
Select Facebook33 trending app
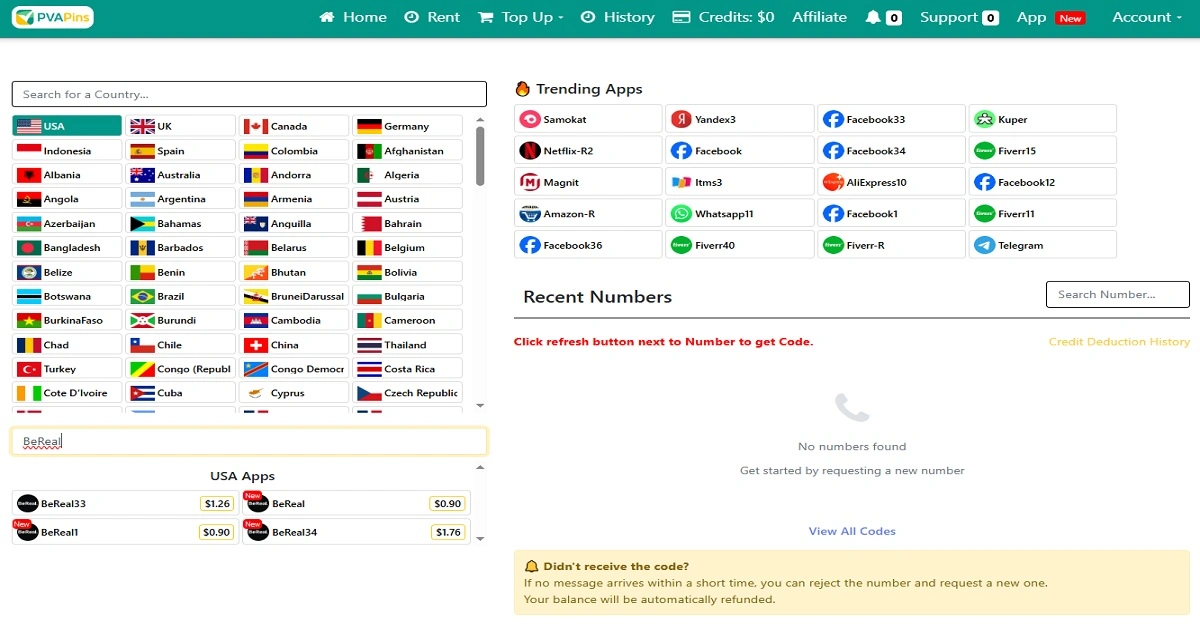[x=891, y=119]
